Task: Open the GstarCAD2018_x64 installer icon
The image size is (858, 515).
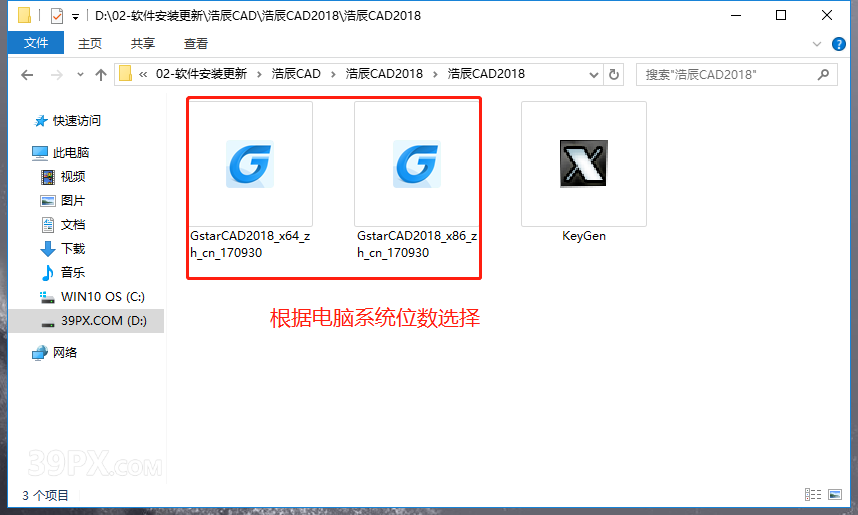Action: point(250,164)
